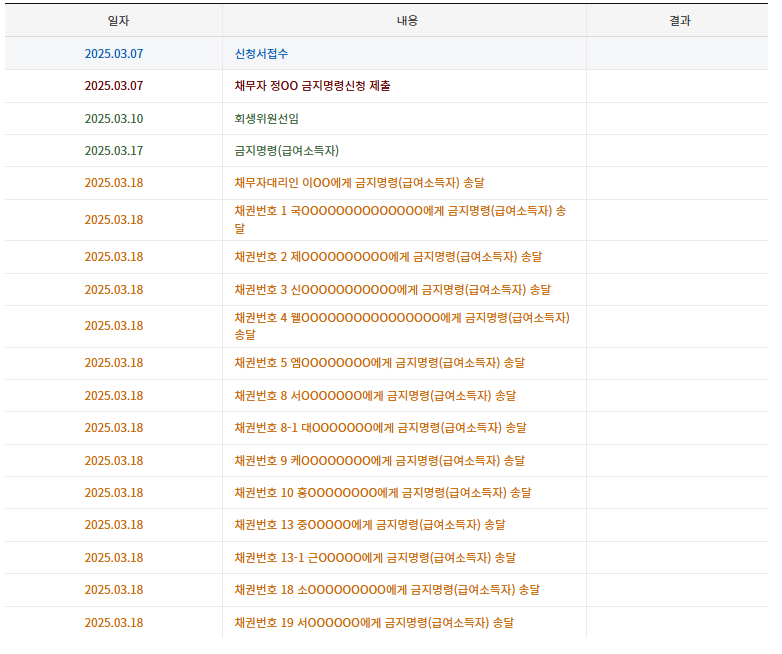The image size is (782, 654).
Task: Select the 채권번호 5 엠O 송달 entry
Action: tap(380, 363)
